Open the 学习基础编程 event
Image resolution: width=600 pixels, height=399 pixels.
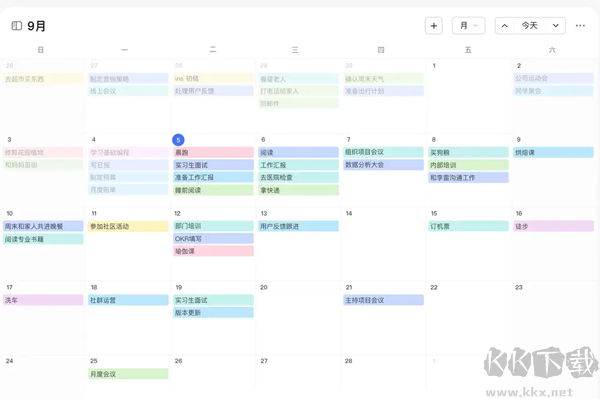pyautogui.click(x=128, y=152)
